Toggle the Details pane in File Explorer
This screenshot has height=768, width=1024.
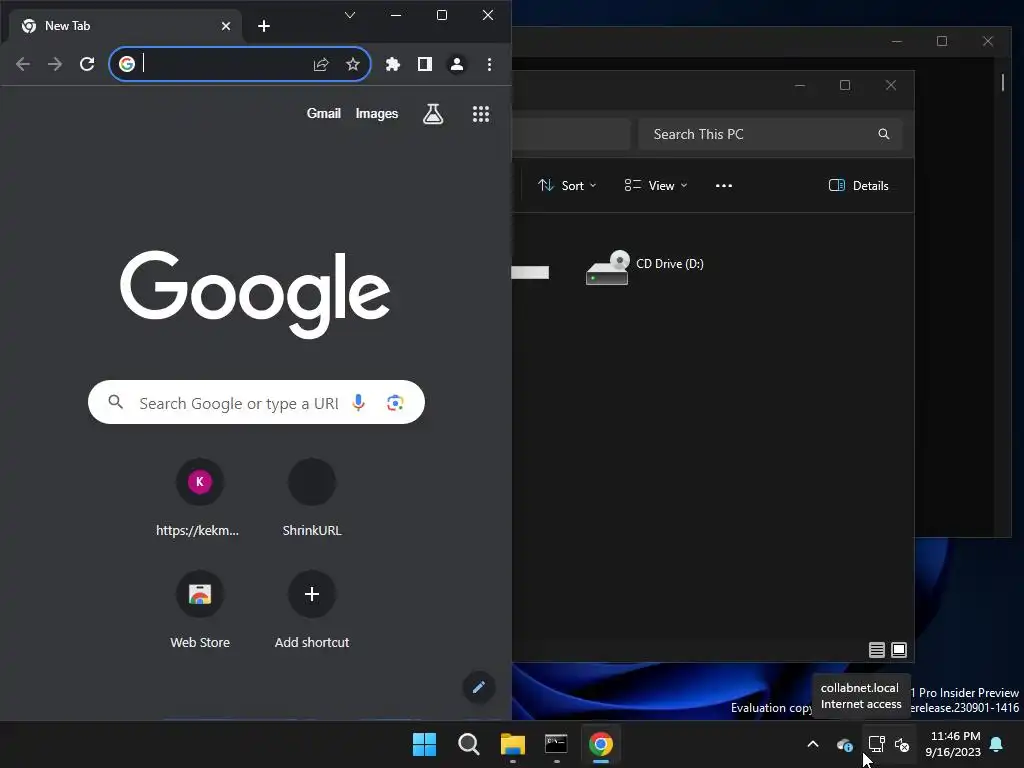coord(858,185)
